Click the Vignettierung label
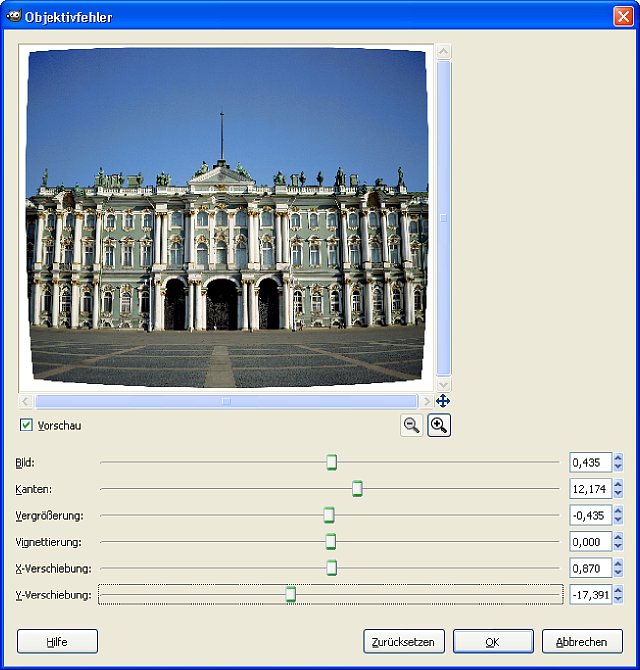 (48, 542)
